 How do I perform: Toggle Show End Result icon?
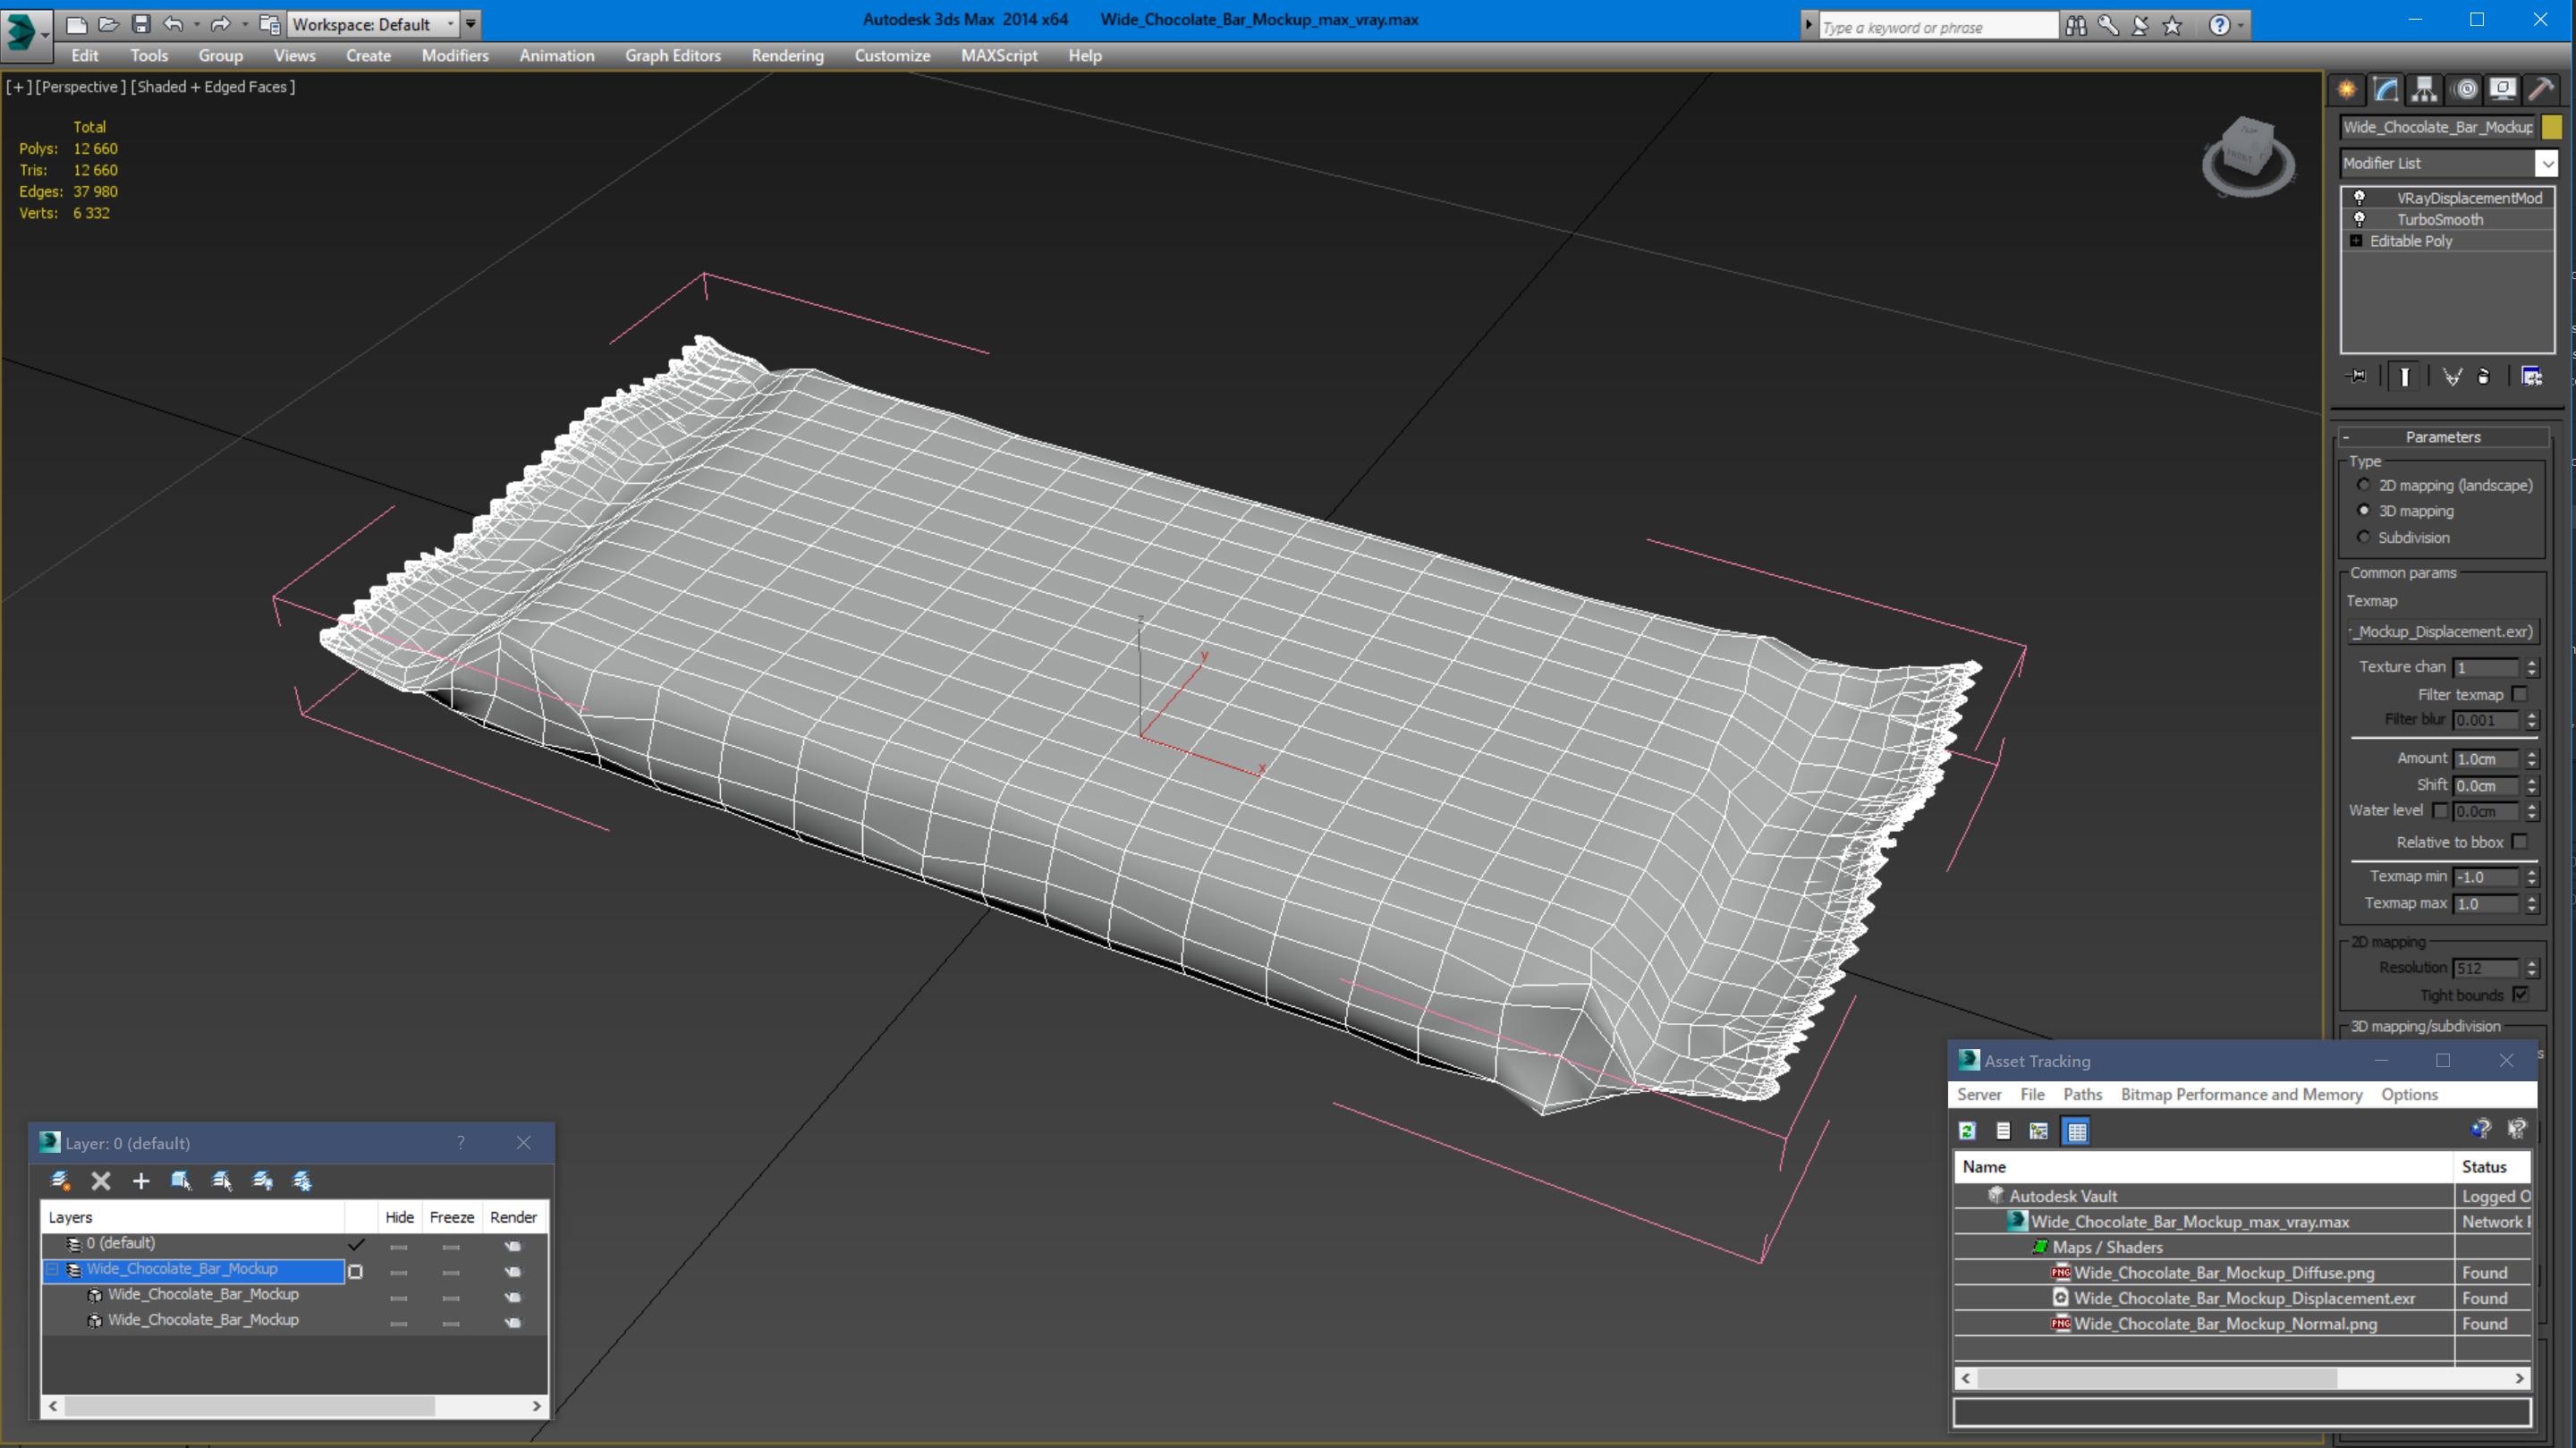coord(2404,377)
